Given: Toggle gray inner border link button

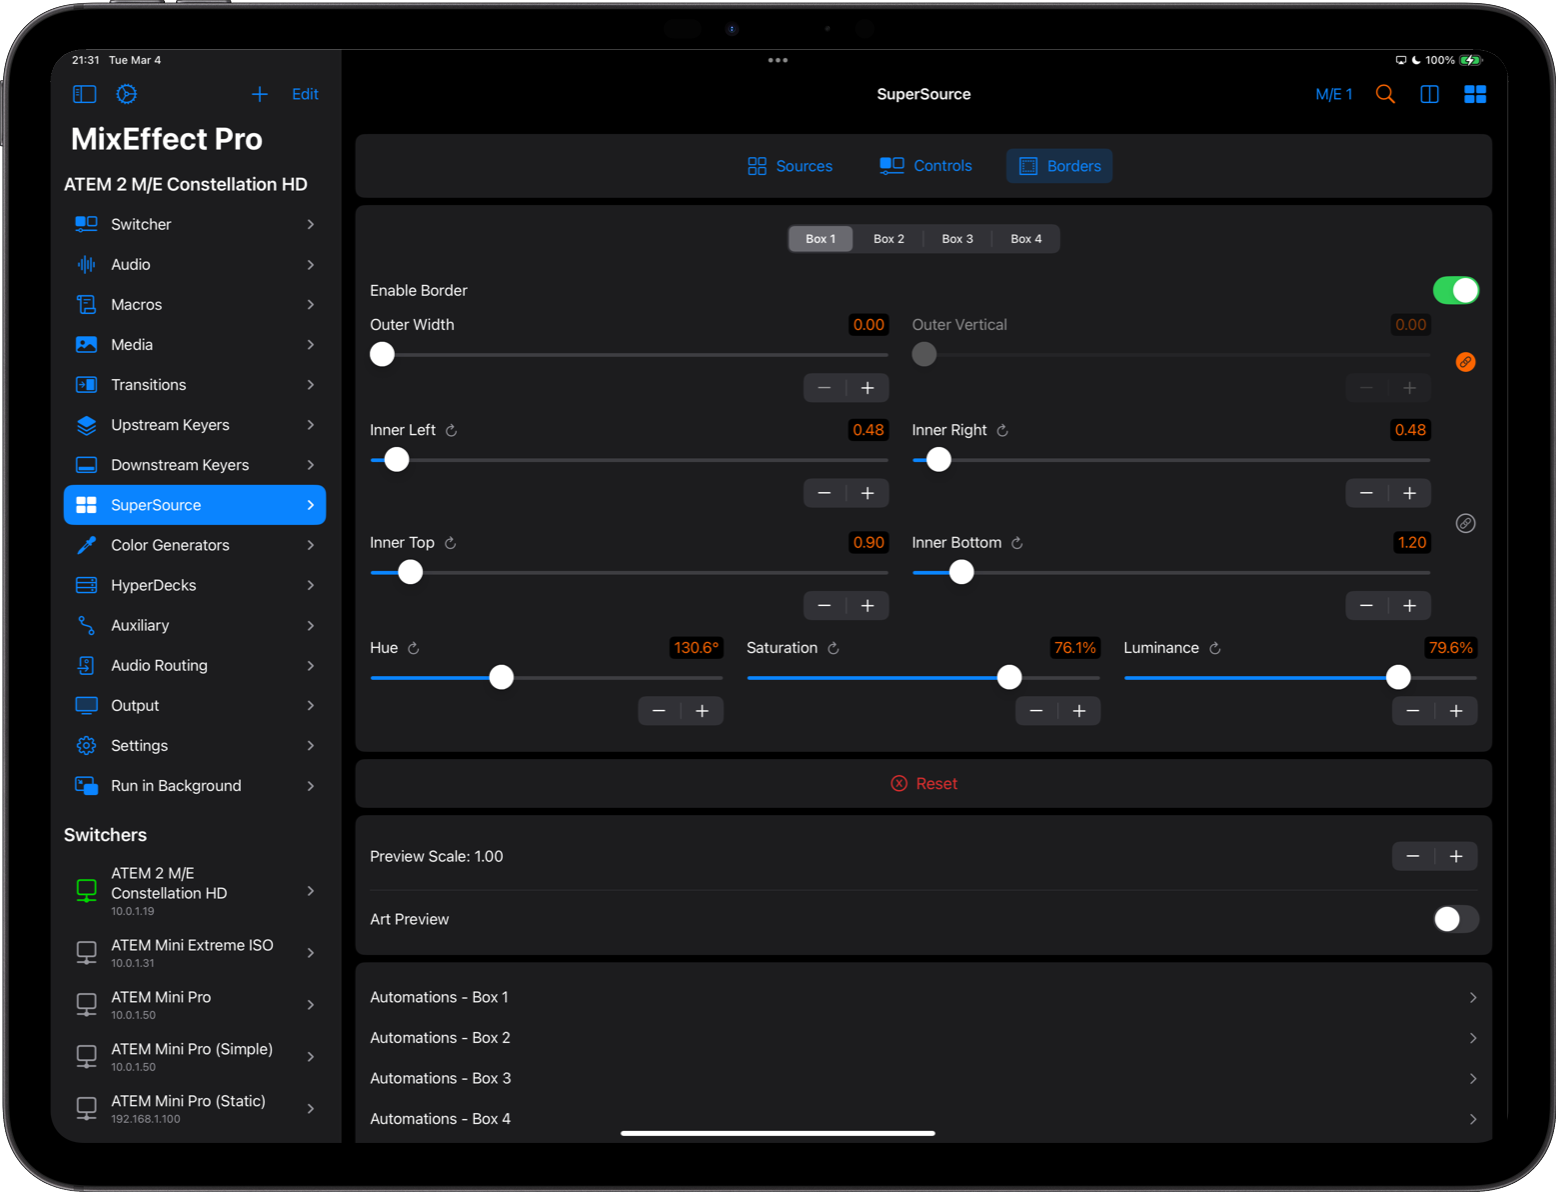Looking at the screenshot, I should (x=1465, y=523).
